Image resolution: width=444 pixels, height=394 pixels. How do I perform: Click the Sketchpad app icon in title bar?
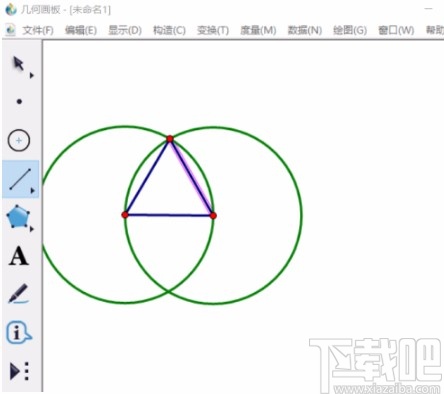[11, 9]
